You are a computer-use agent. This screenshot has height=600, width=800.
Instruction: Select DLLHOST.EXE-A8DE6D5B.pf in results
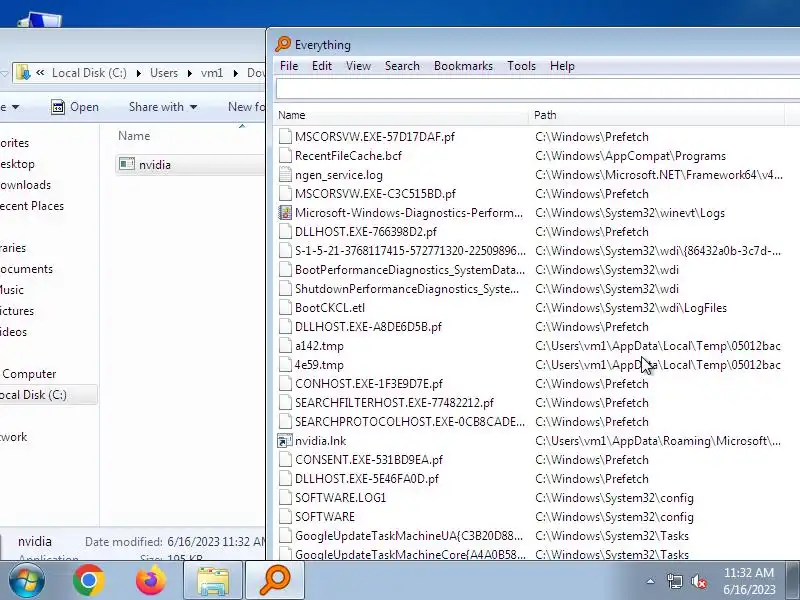click(x=368, y=327)
